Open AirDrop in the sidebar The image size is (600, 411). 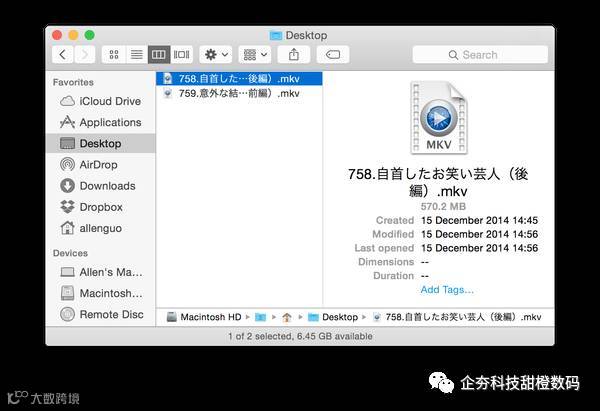click(x=101, y=165)
